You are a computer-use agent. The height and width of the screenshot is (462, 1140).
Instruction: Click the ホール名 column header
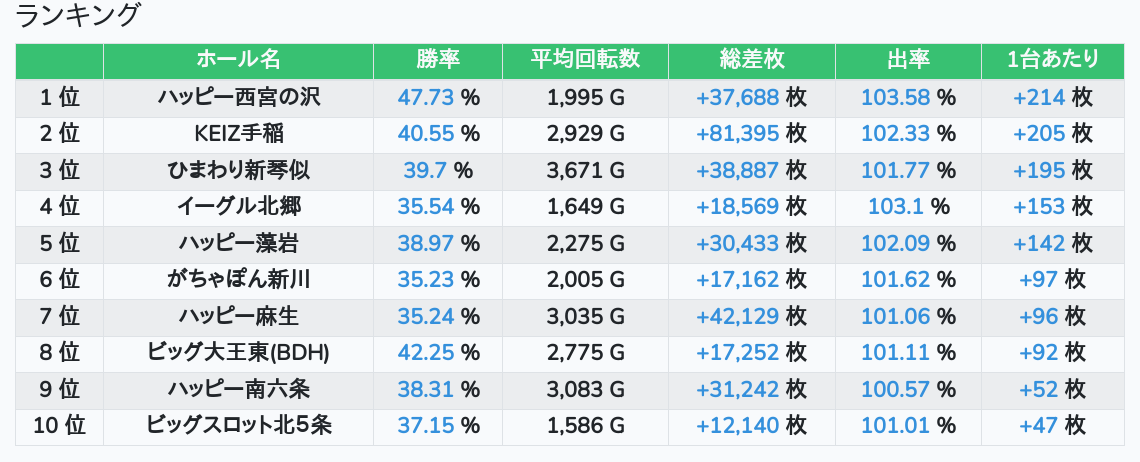238,60
